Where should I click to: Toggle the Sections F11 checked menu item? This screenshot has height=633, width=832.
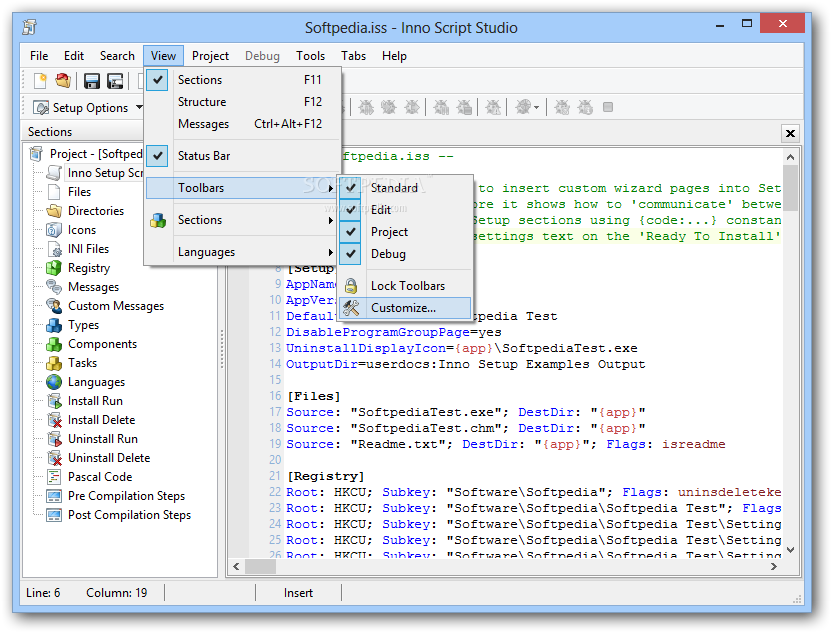(x=242, y=80)
